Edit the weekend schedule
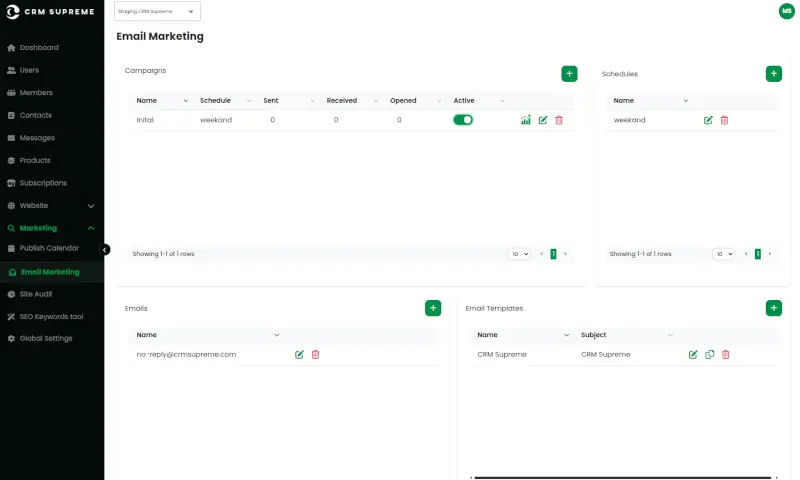 (x=708, y=120)
